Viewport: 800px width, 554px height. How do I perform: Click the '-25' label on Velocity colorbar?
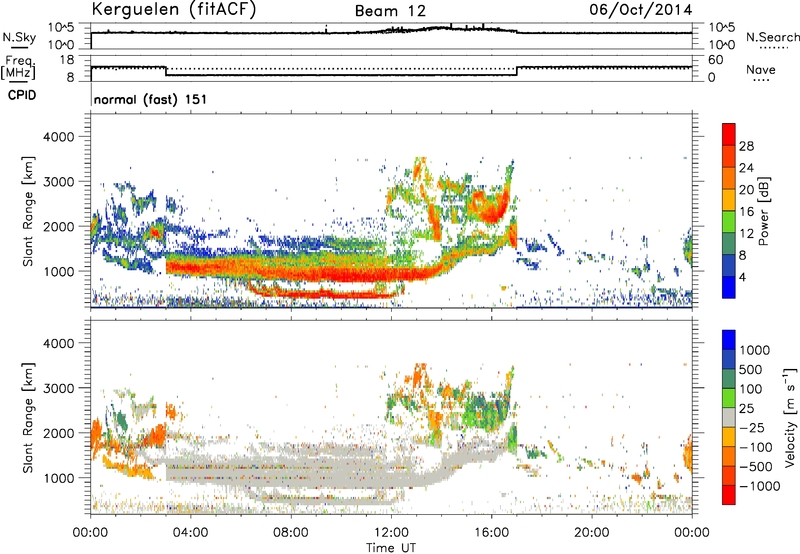[x=752, y=427]
